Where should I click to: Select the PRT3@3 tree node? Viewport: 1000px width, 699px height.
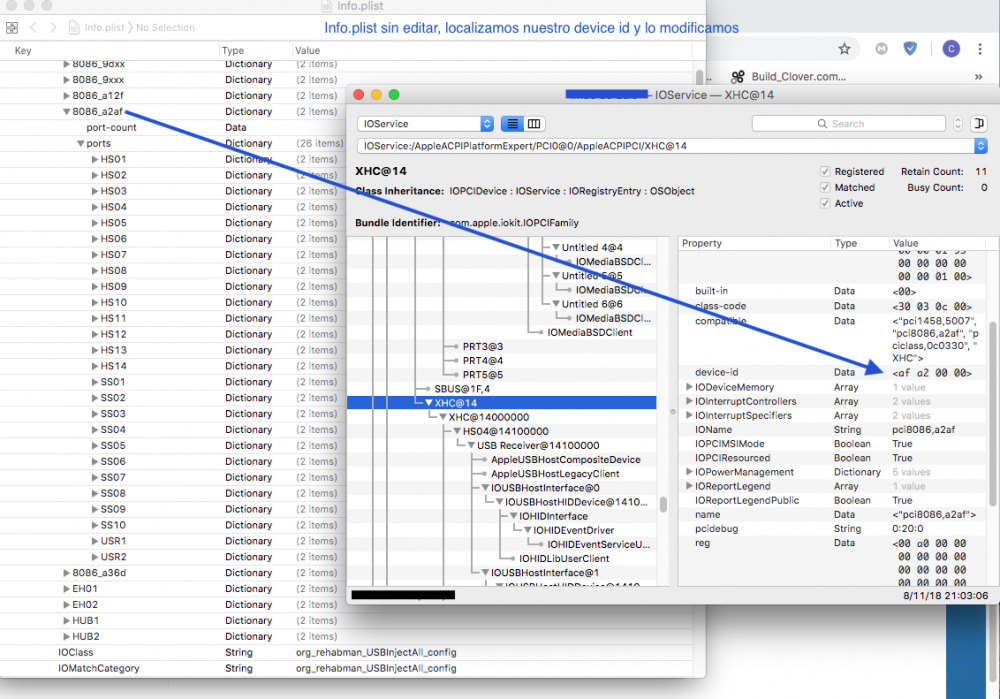483,346
